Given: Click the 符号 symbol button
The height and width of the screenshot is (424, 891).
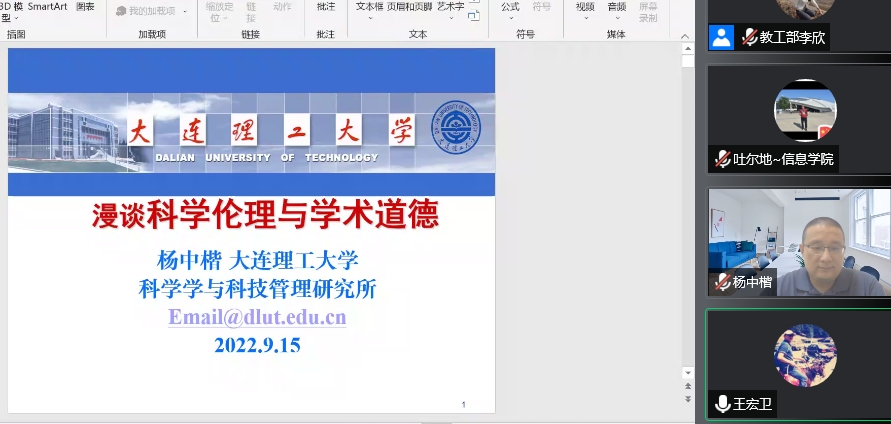Looking at the screenshot, I should [x=542, y=7].
